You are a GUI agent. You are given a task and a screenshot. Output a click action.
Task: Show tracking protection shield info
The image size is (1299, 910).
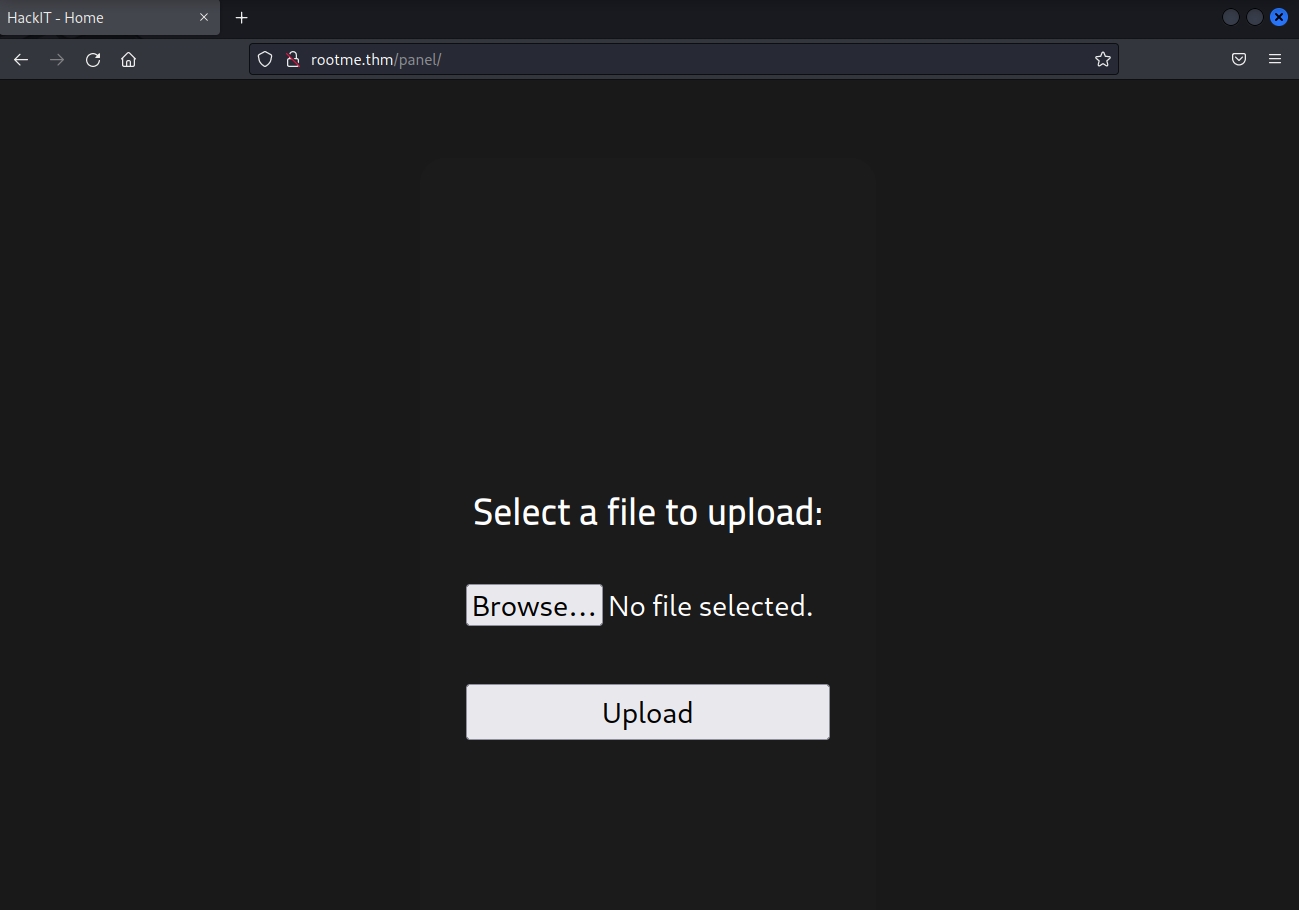pyautogui.click(x=265, y=60)
